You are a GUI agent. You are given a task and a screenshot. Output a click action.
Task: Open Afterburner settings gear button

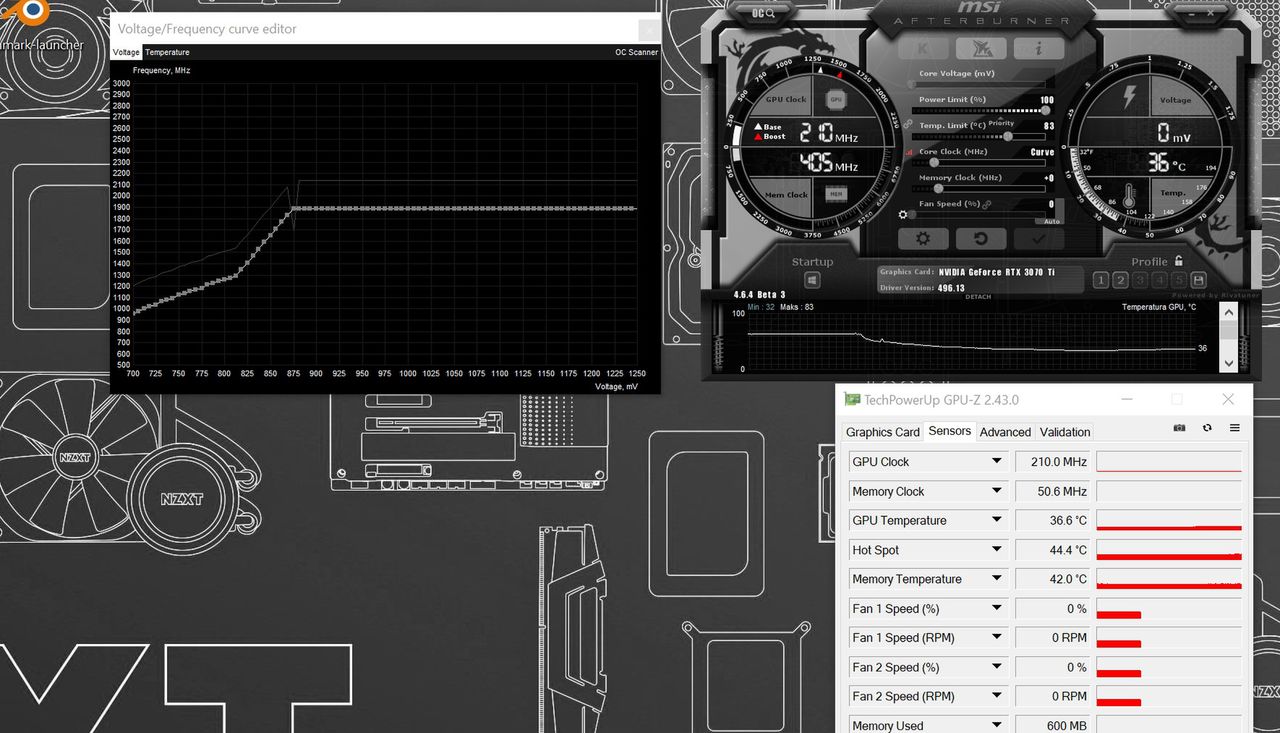[923, 238]
